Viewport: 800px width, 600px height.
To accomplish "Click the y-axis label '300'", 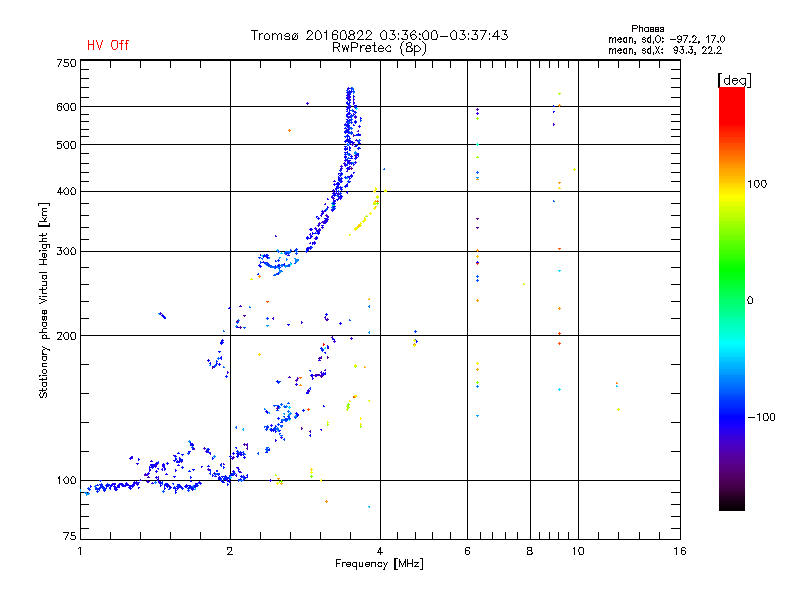I will (66, 252).
